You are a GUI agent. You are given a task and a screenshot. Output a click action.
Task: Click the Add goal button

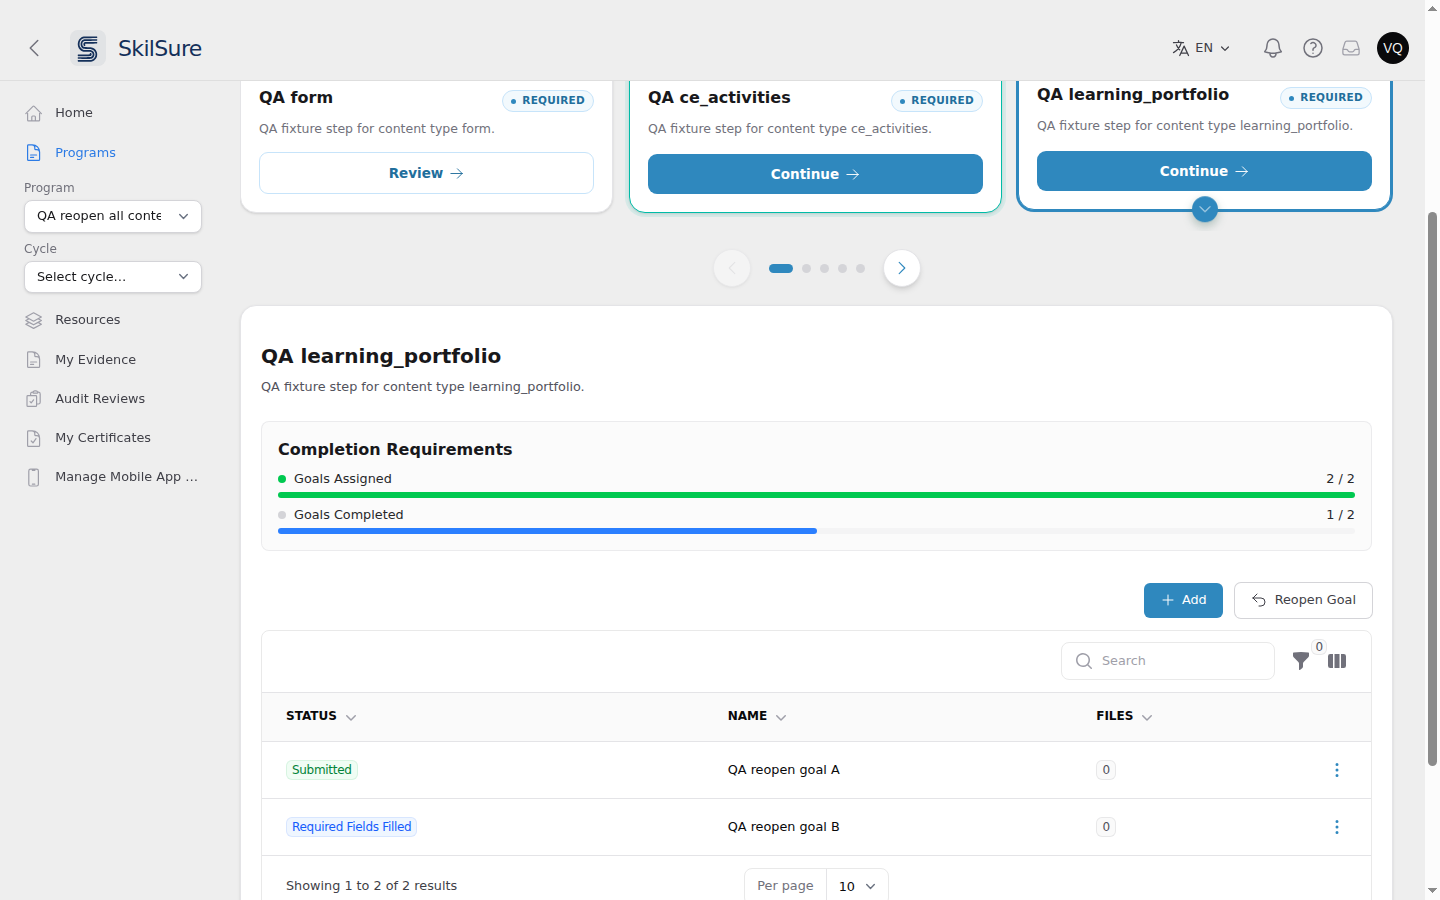coord(1183,600)
